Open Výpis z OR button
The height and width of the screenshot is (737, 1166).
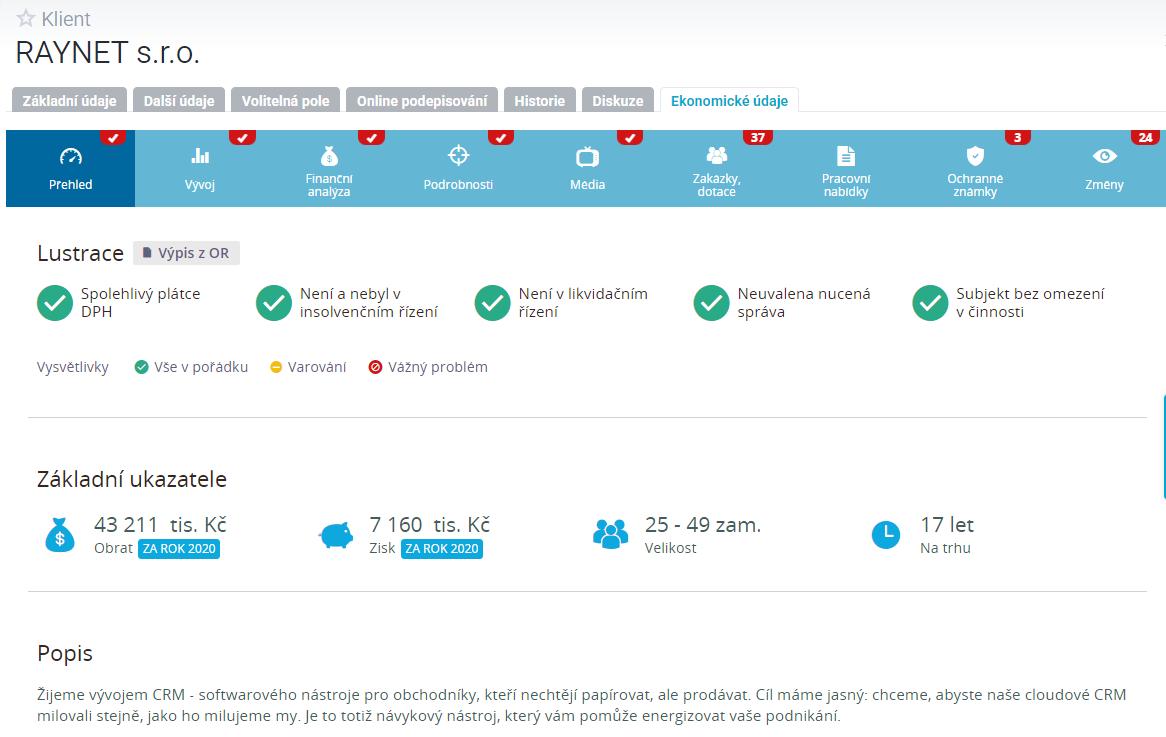(187, 253)
